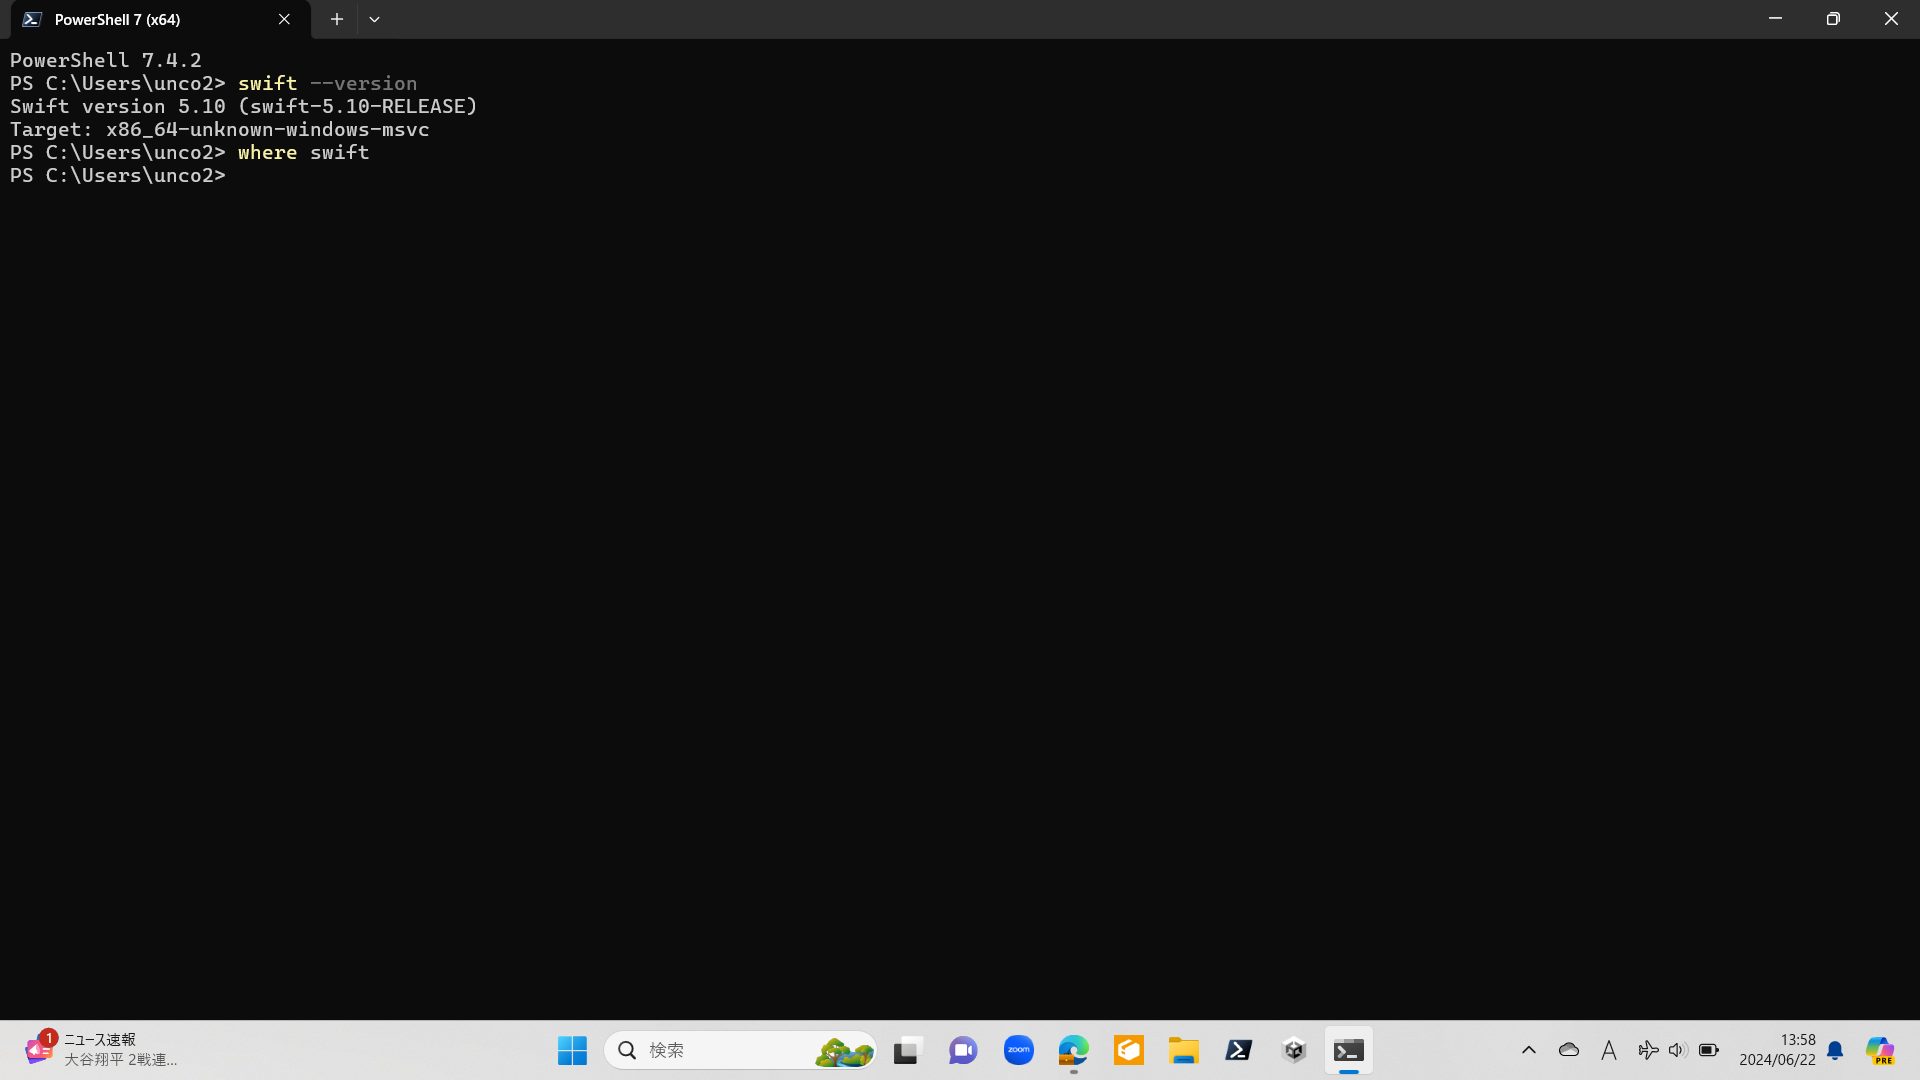Open a new terminal tab

337,19
